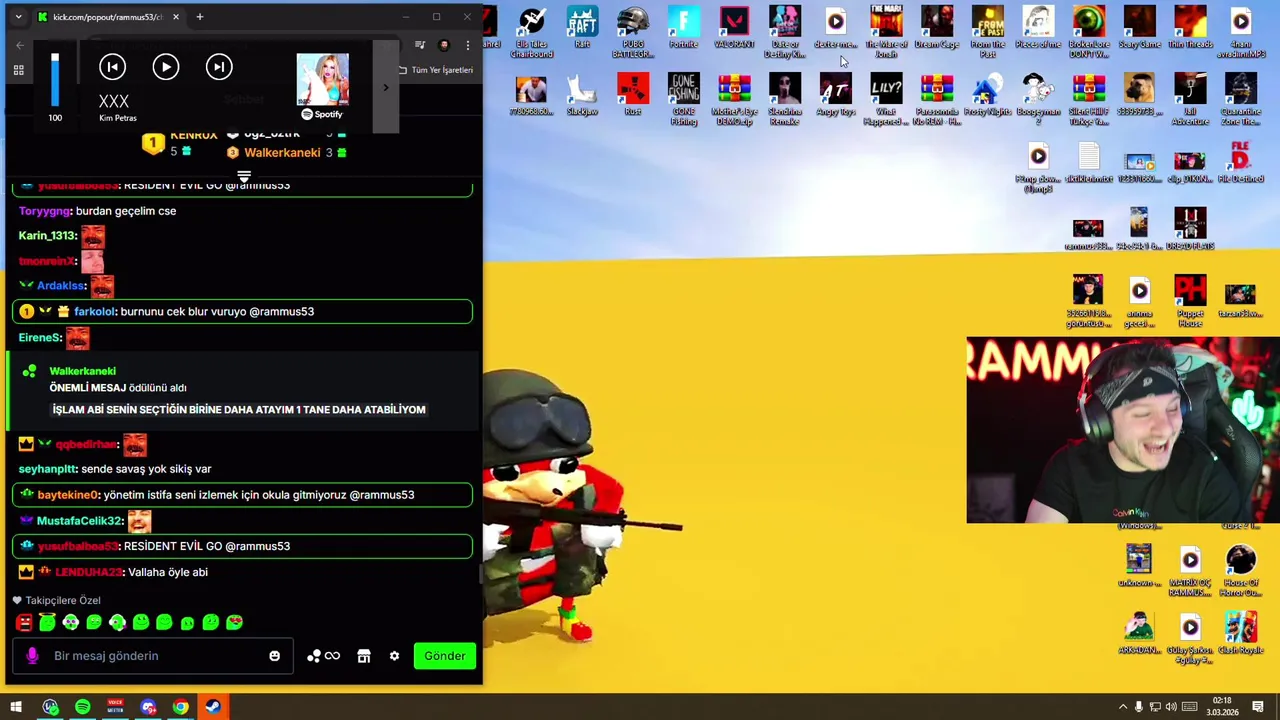1280x720 pixels.
Task: Open Steam from the taskbar
Action: point(213,707)
